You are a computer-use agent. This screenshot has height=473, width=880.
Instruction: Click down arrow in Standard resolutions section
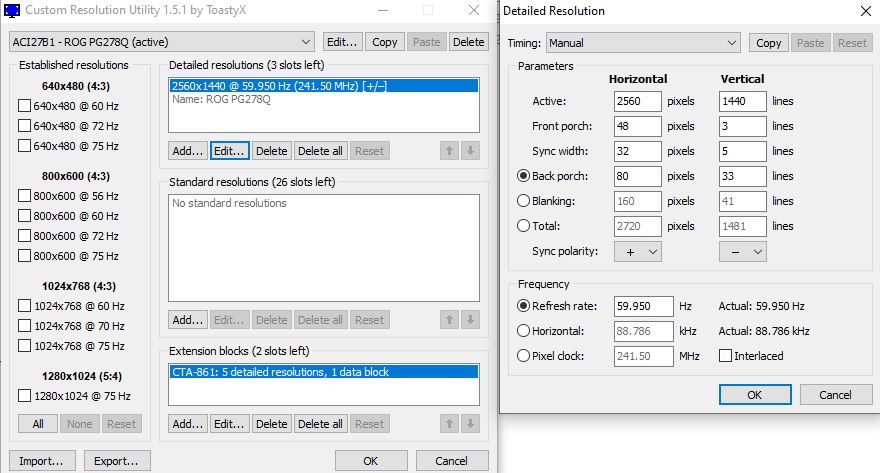coord(470,320)
